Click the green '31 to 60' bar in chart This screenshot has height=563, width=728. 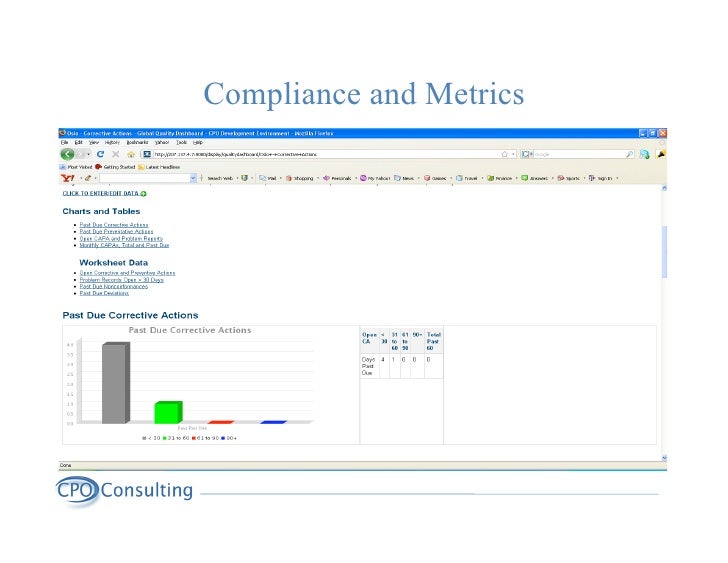(168, 413)
